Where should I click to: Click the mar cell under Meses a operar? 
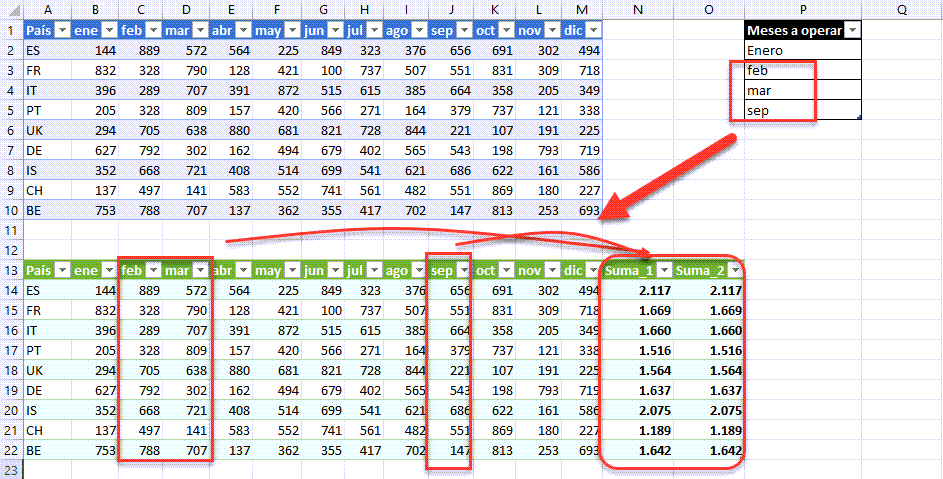(803, 90)
